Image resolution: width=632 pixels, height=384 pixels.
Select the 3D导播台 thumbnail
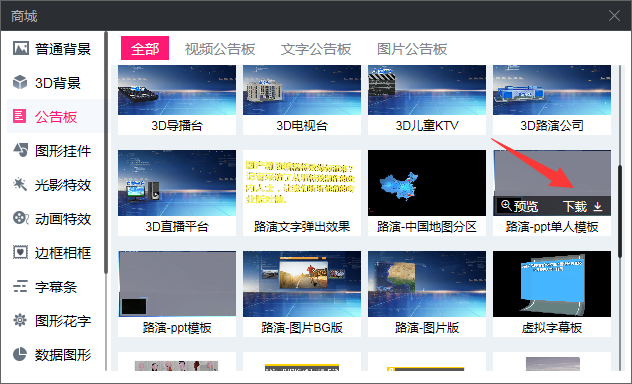click(177, 90)
